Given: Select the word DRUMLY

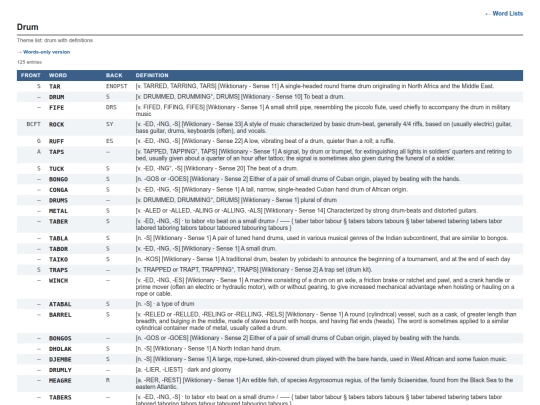Looking at the screenshot, I should click(x=60, y=370).
